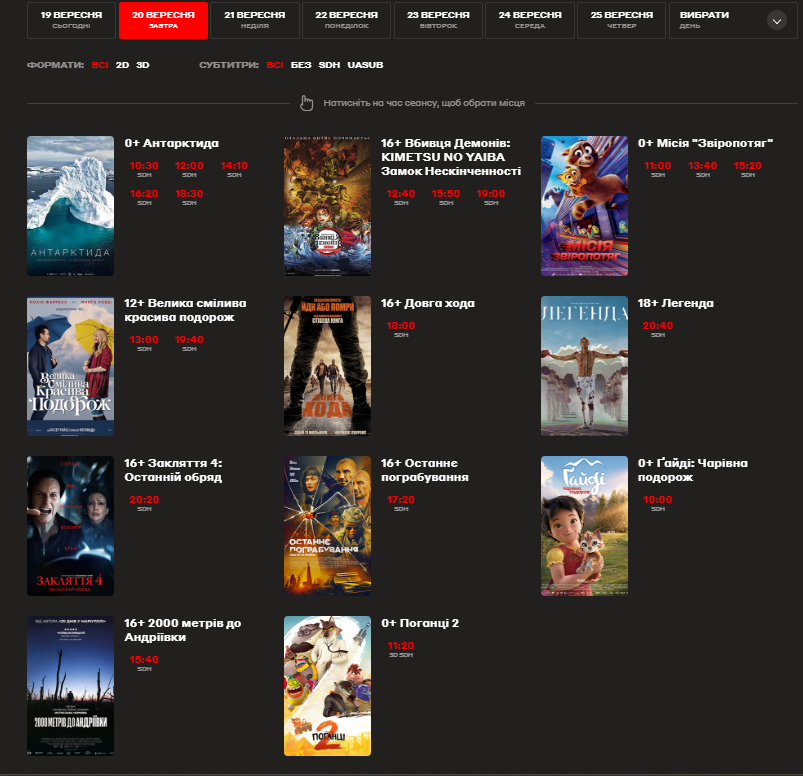
Task: Open the Ґайді: Чарівна подорож title link
Action: tap(692, 470)
